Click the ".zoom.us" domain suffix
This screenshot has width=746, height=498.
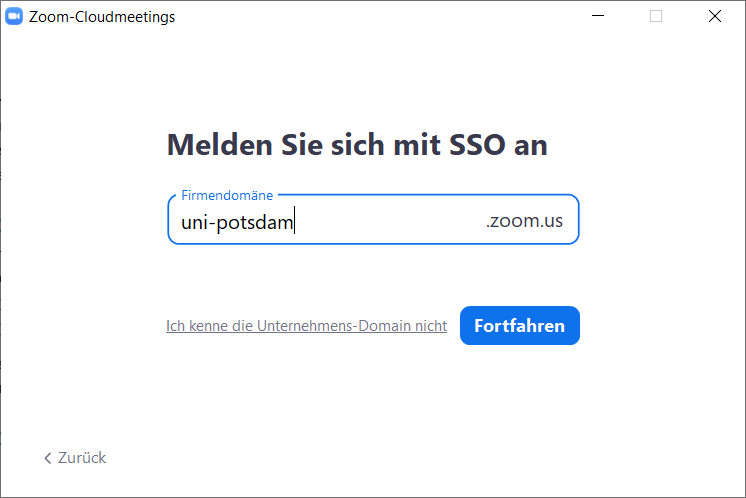point(524,221)
